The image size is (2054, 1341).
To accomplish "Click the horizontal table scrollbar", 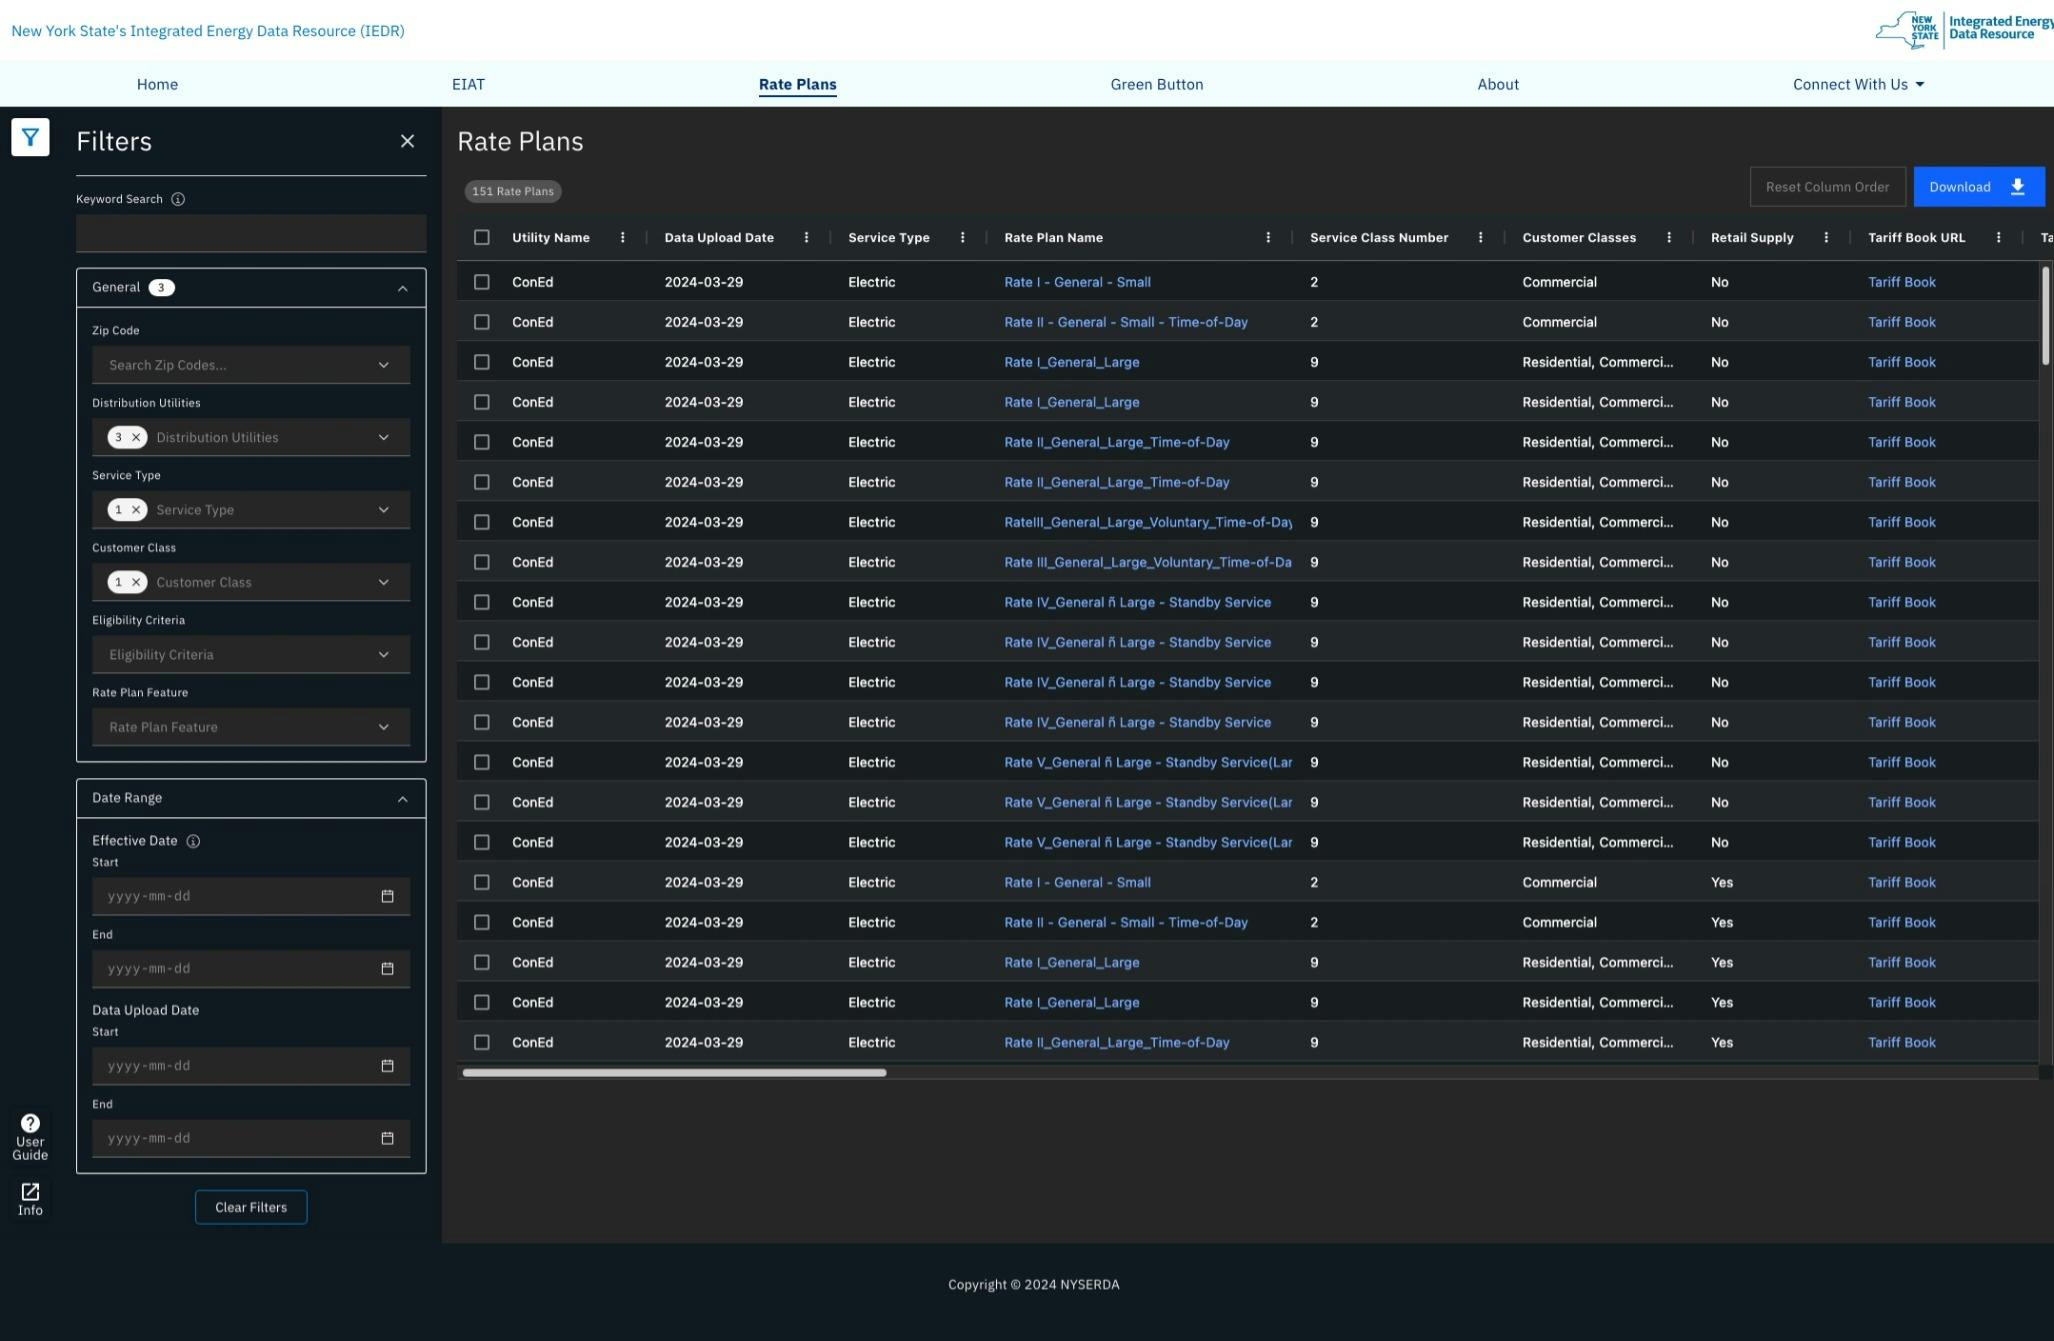I will click(674, 1073).
